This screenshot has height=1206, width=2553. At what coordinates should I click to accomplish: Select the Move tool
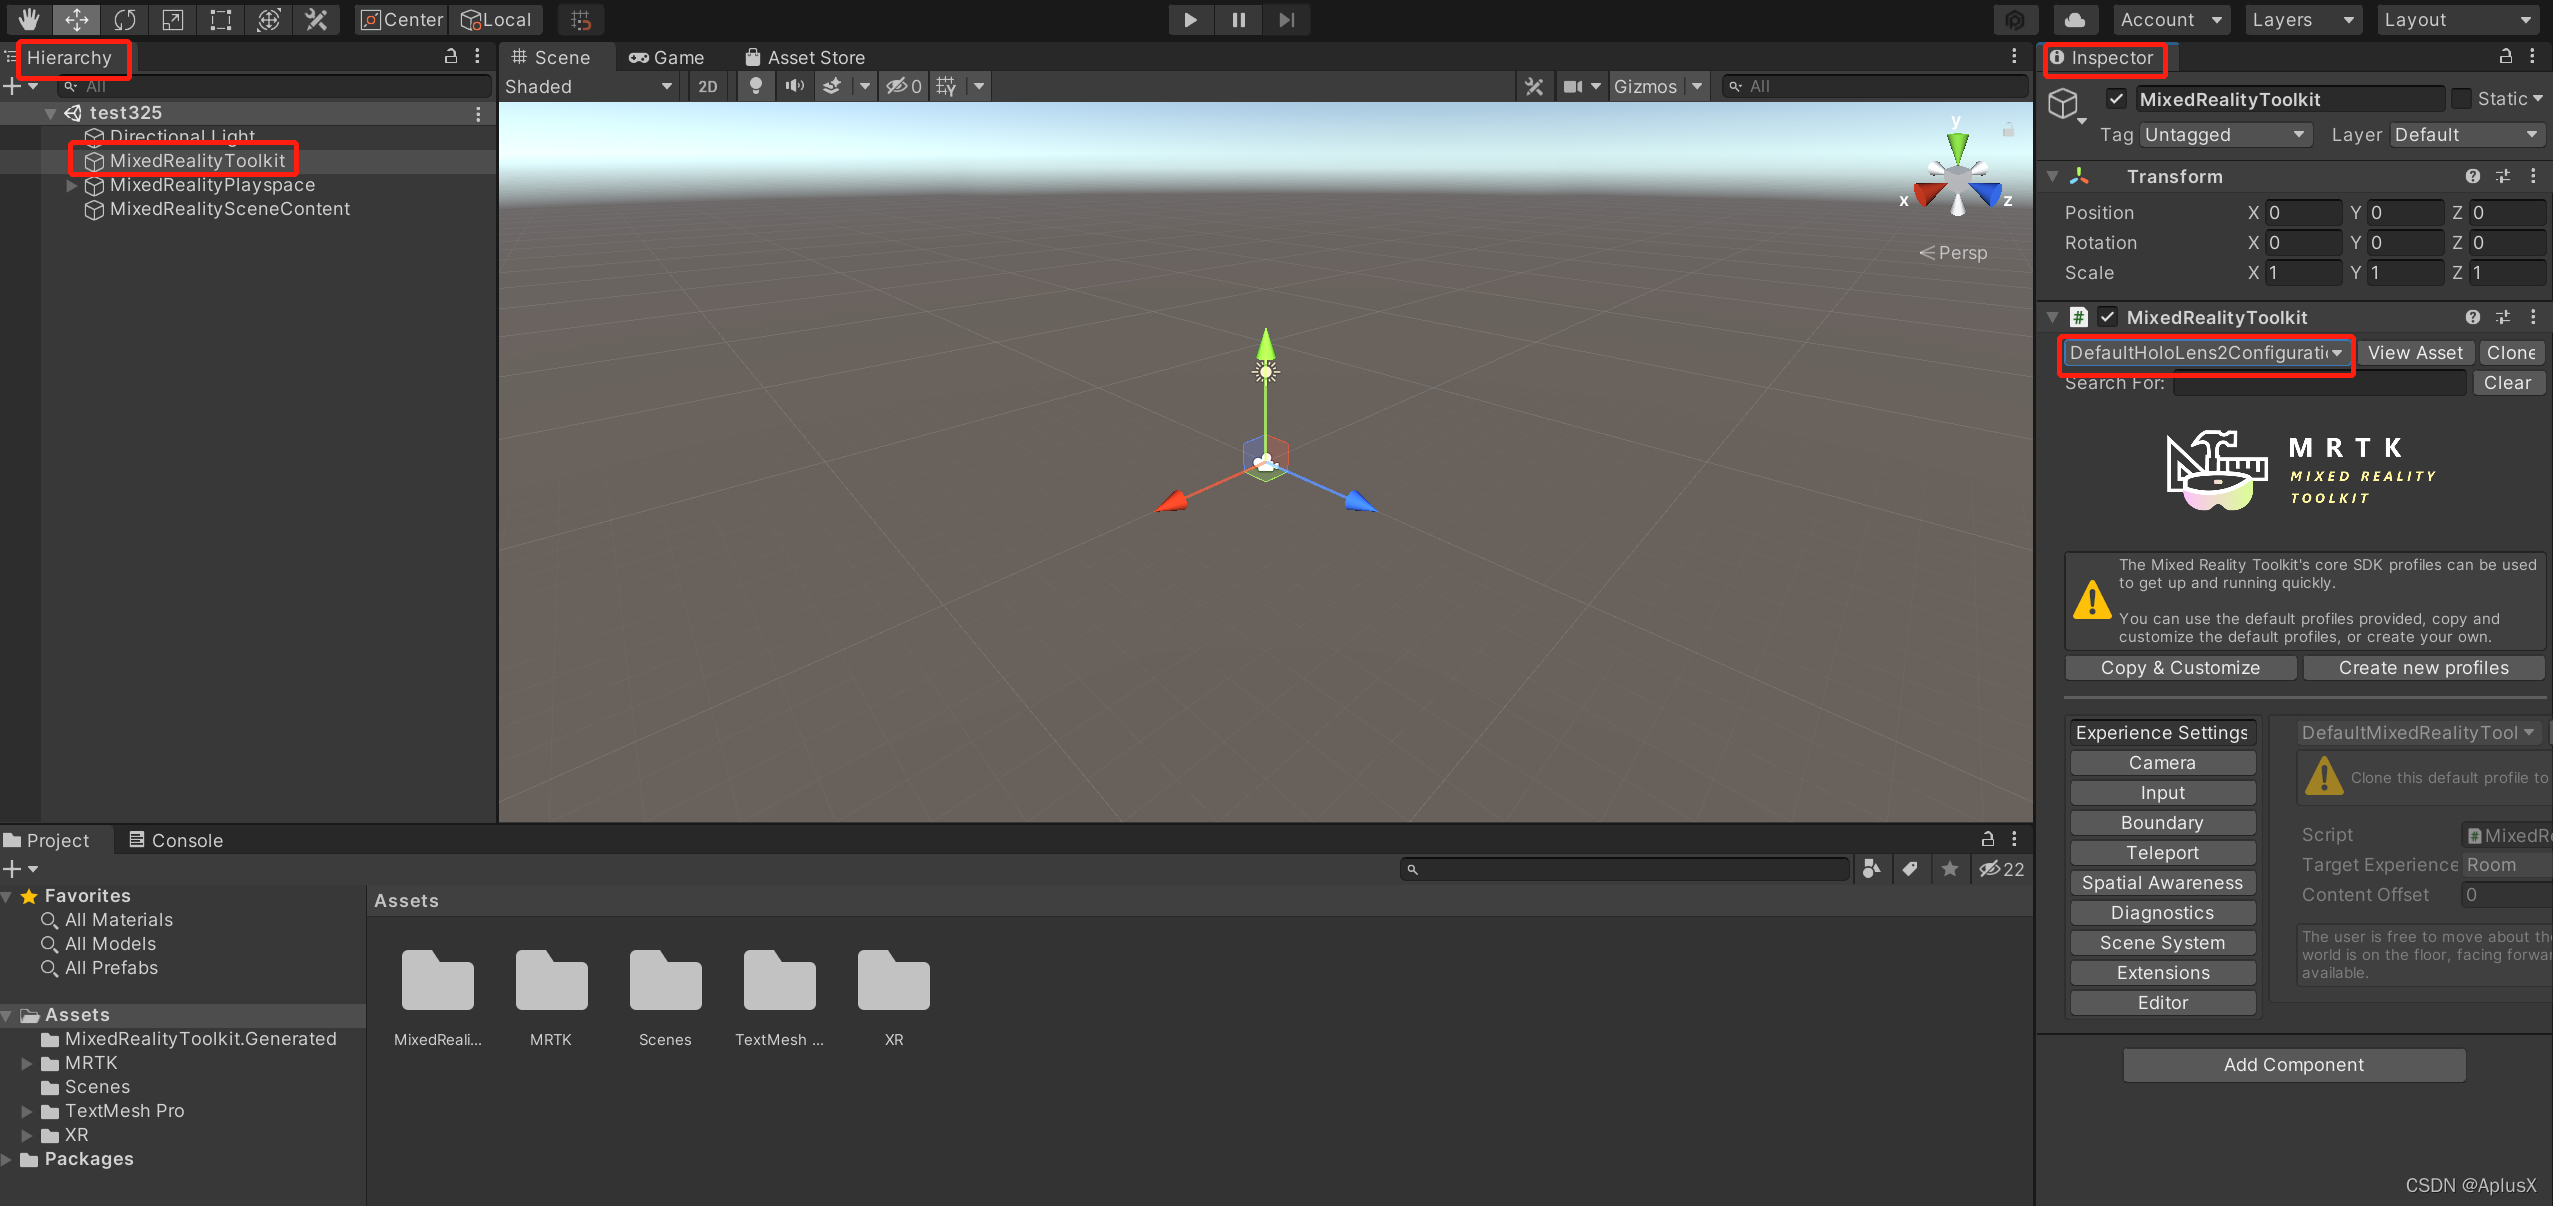click(76, 20)
